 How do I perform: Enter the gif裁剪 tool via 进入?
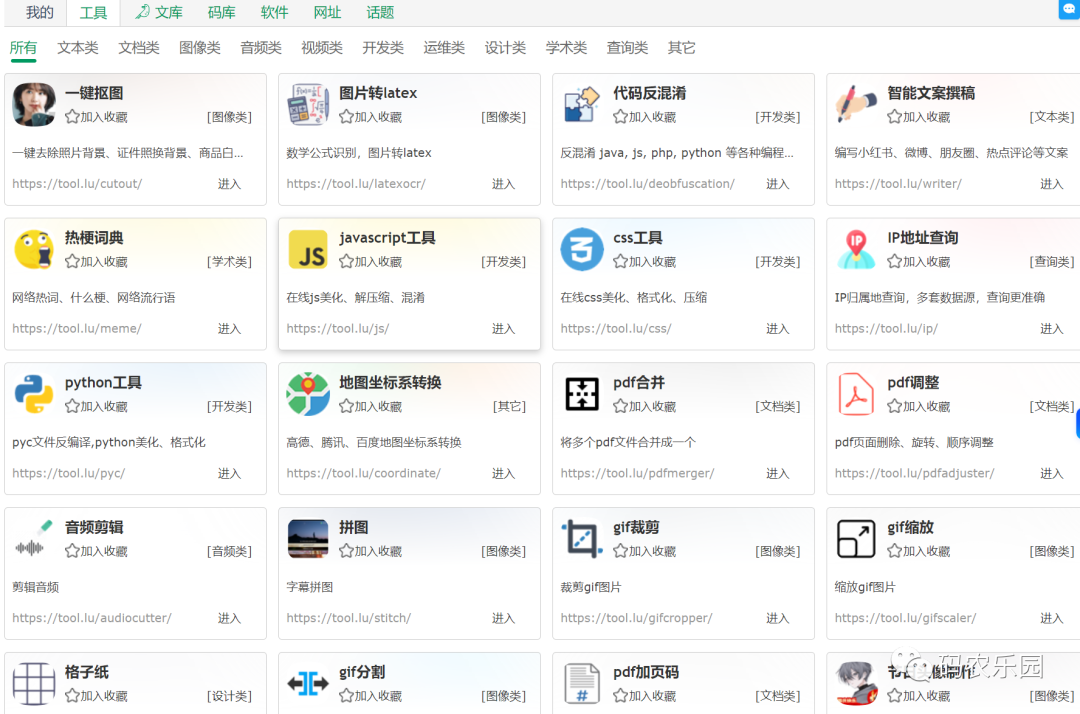click(778, 618)
